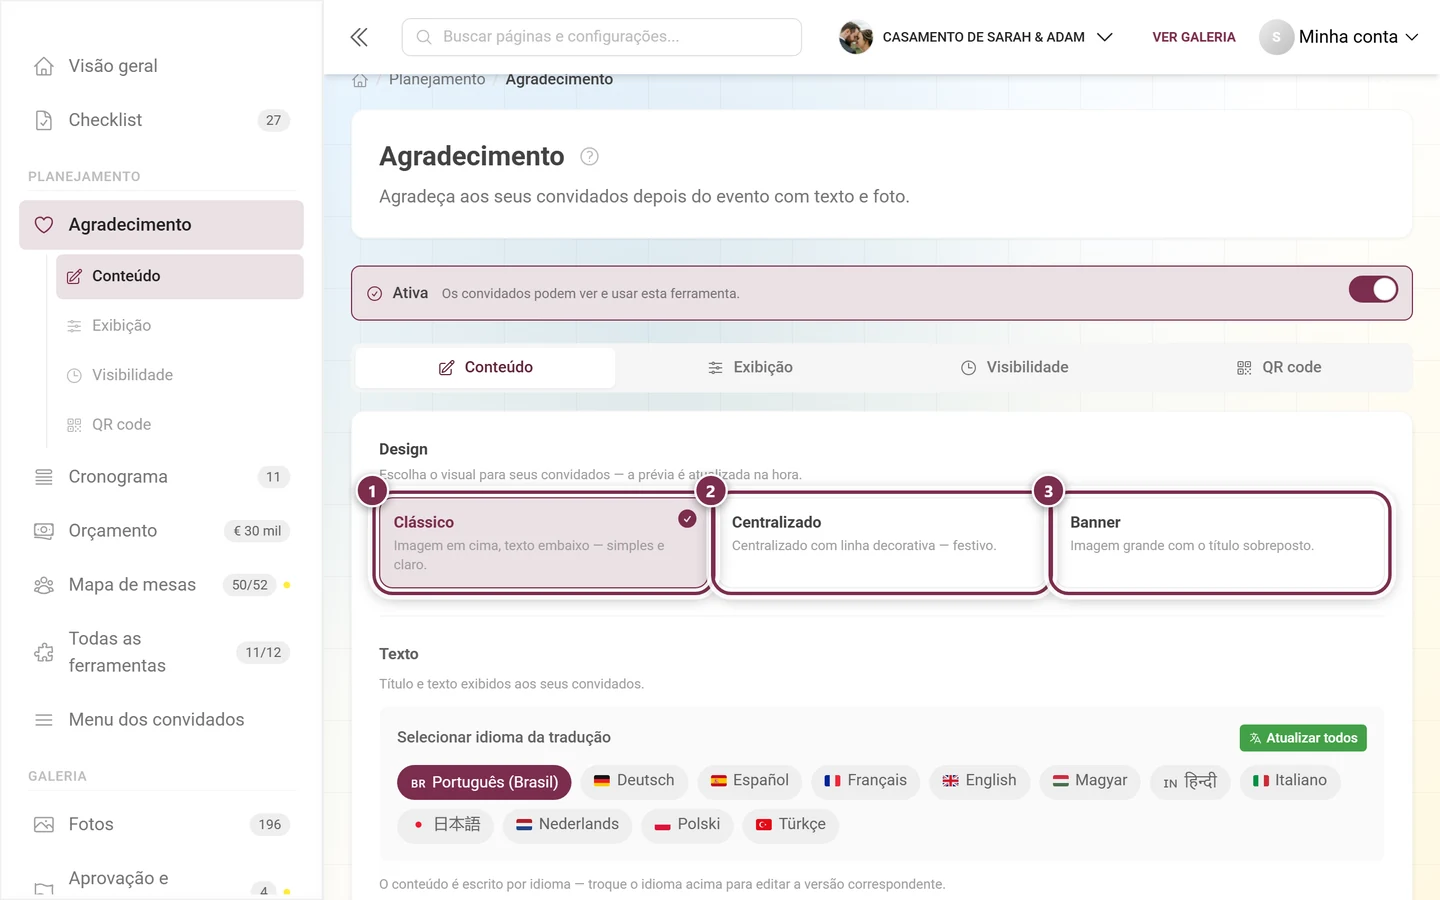Click the Cronograma list icon

44,477
